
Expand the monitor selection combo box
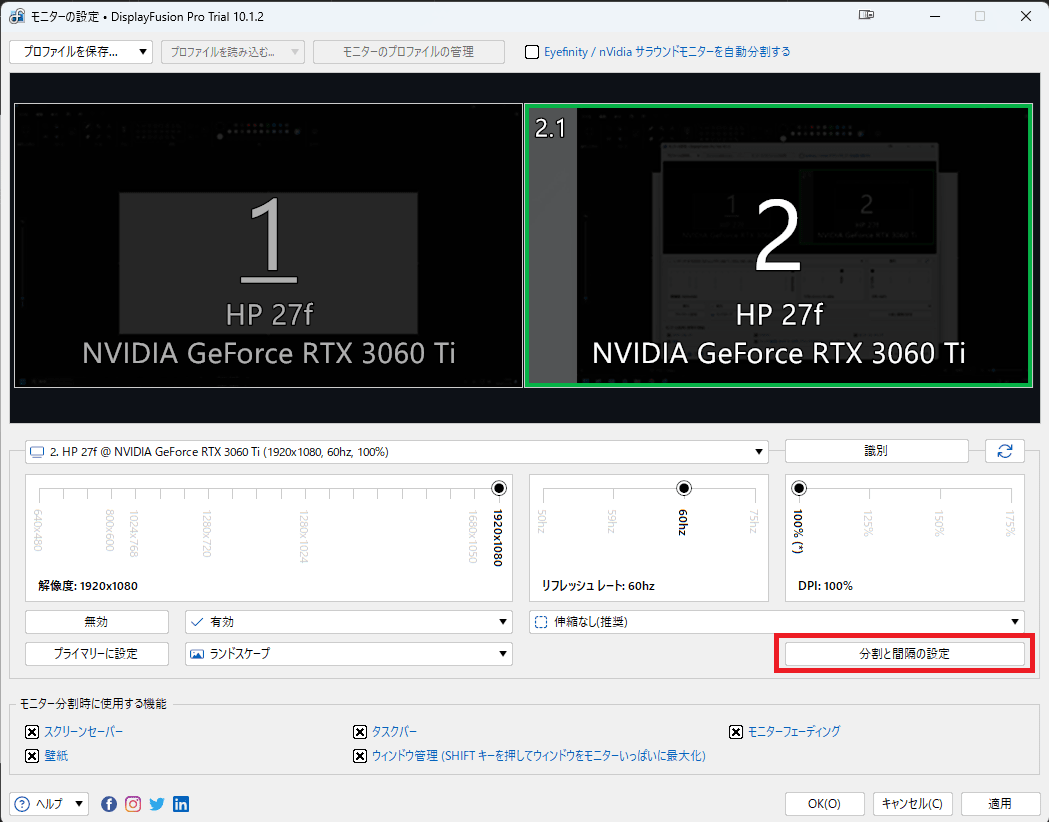click(x=397, y=451)
